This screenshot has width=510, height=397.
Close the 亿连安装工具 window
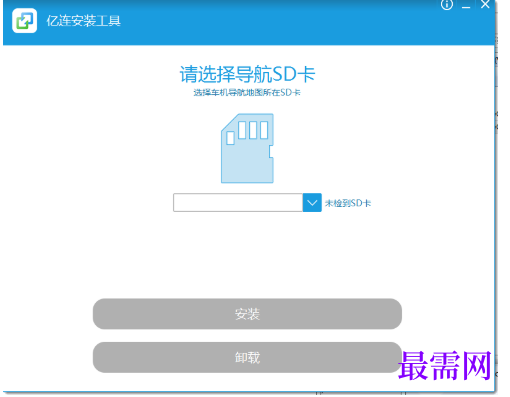(485, 4)
